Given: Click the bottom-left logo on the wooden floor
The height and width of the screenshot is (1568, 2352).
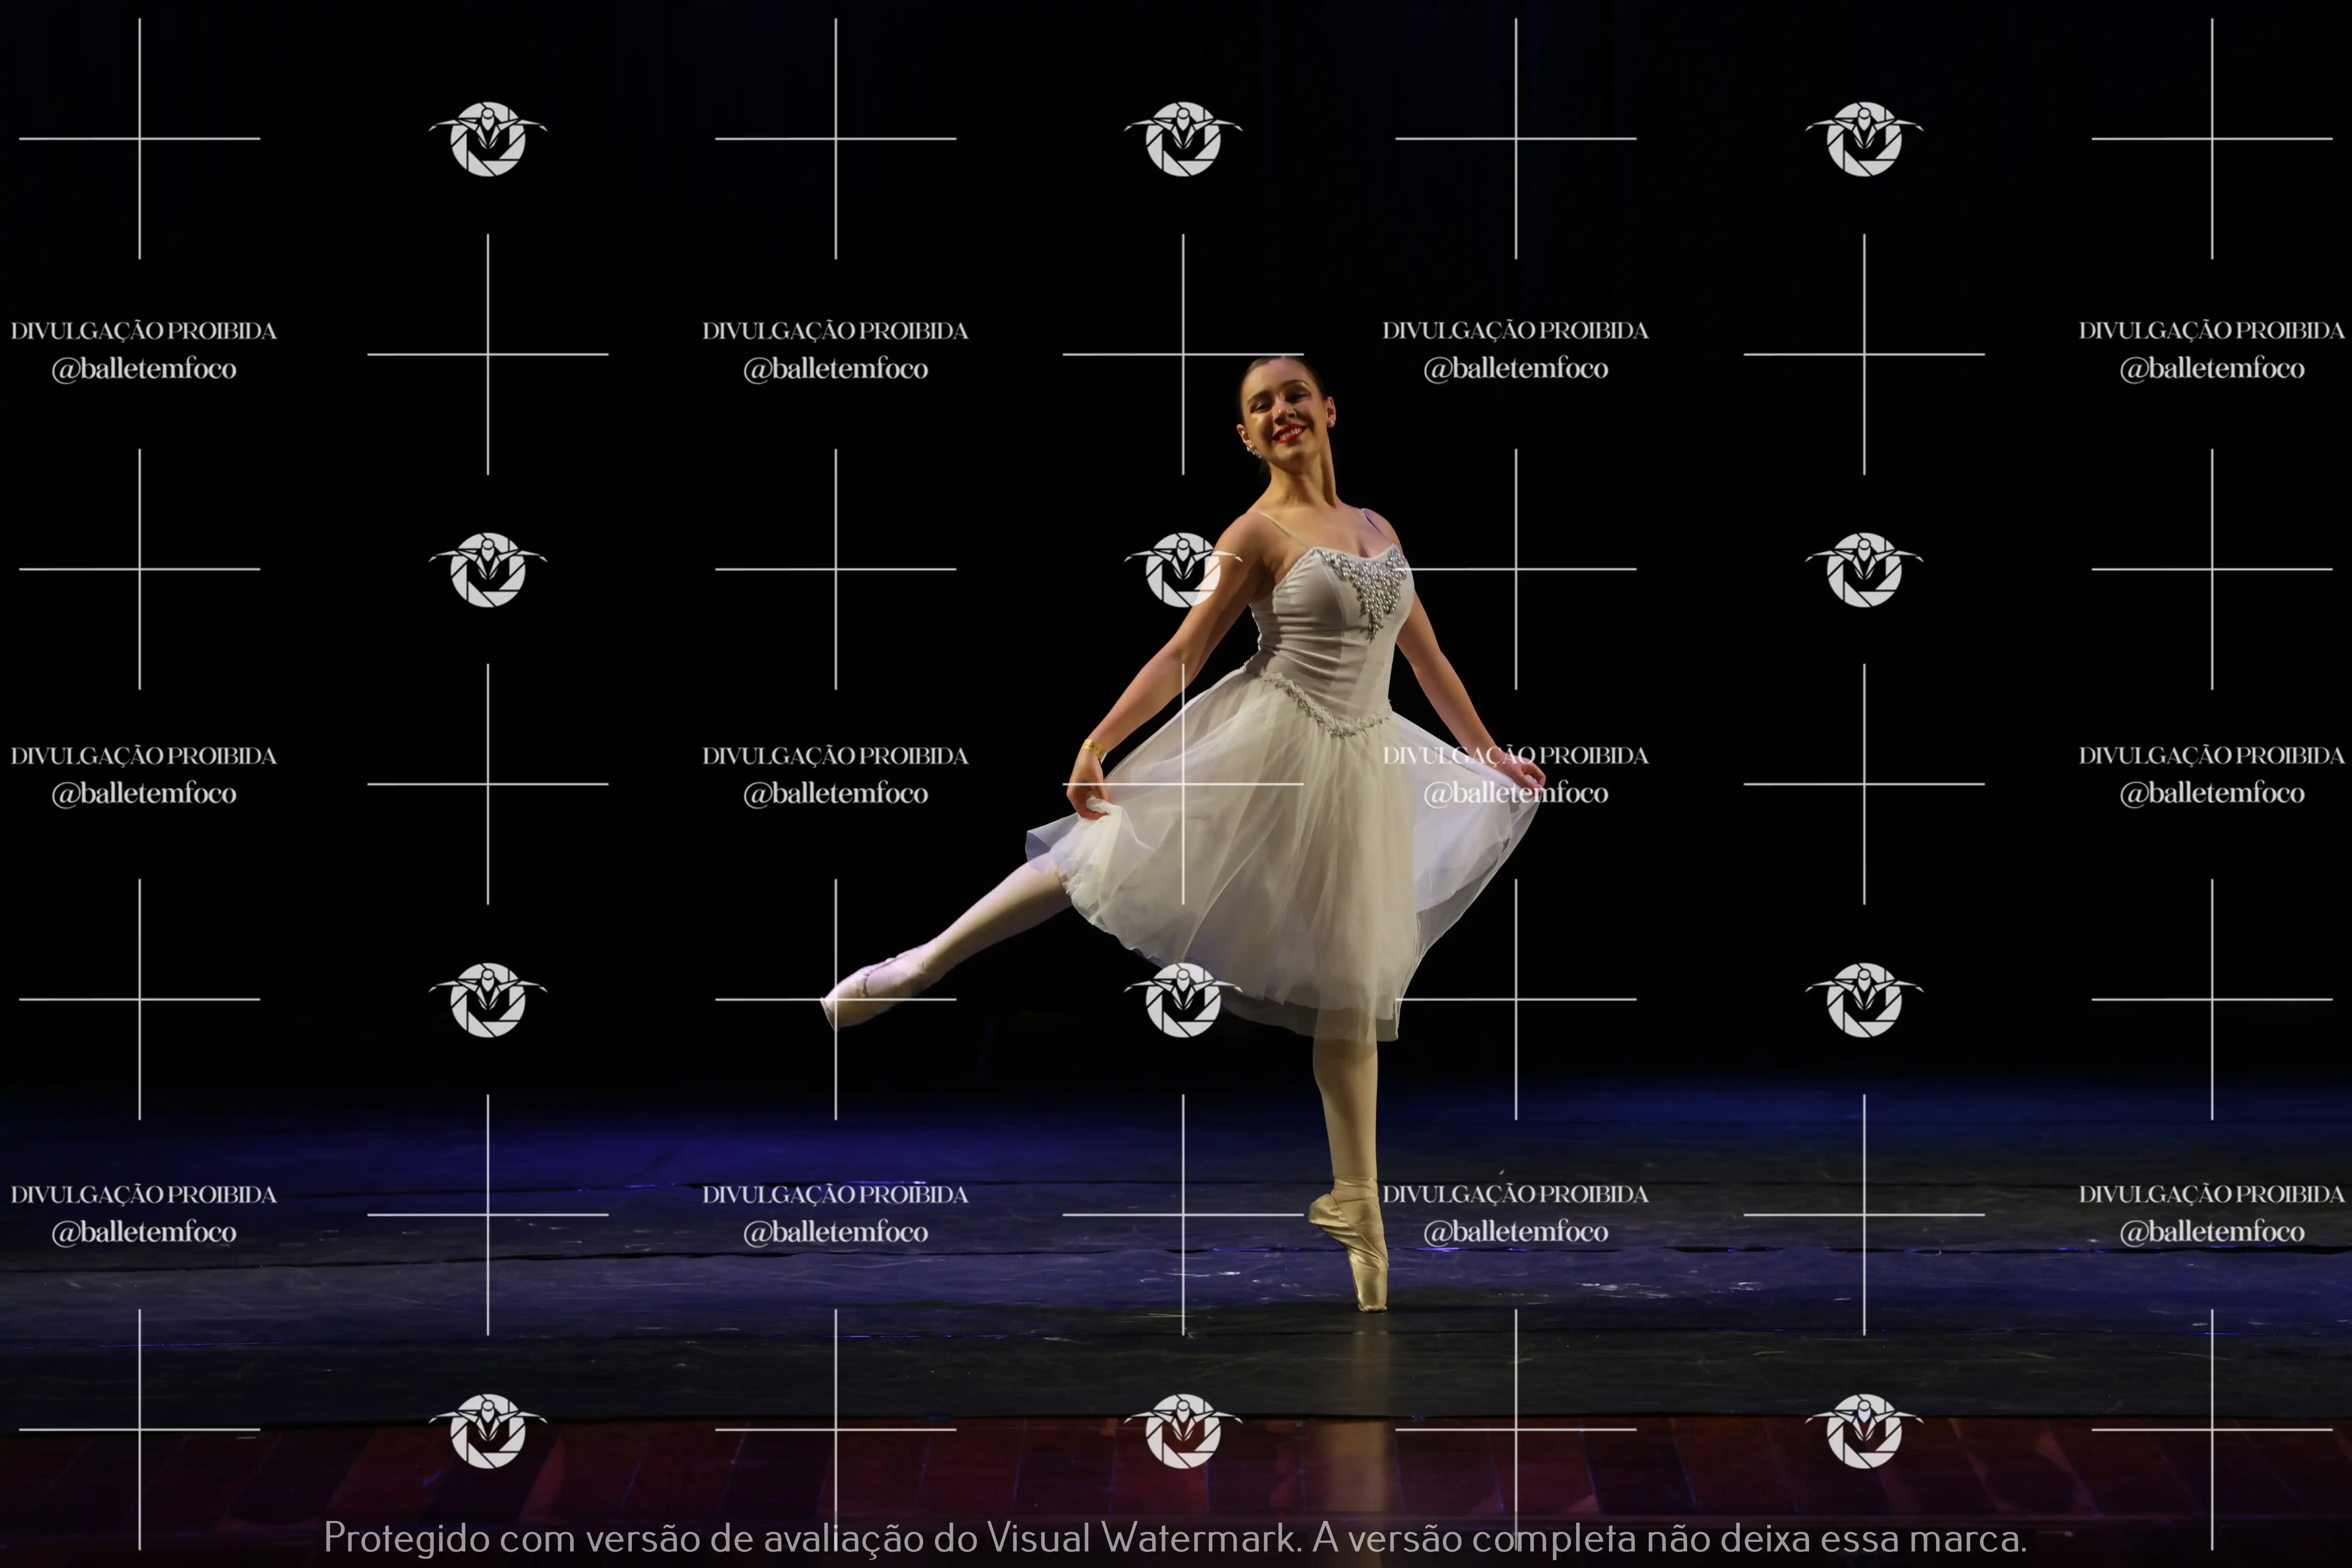Looking at the screenshot, I should [488, 1431].
